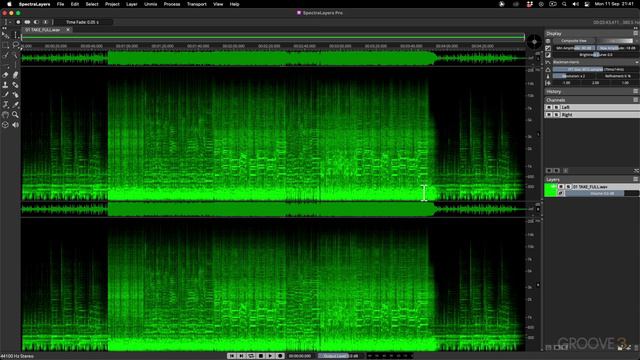The height and width of the screenshot is (360, 640).
Task: Click the Record button in transport bar
Action: [280, 356]
